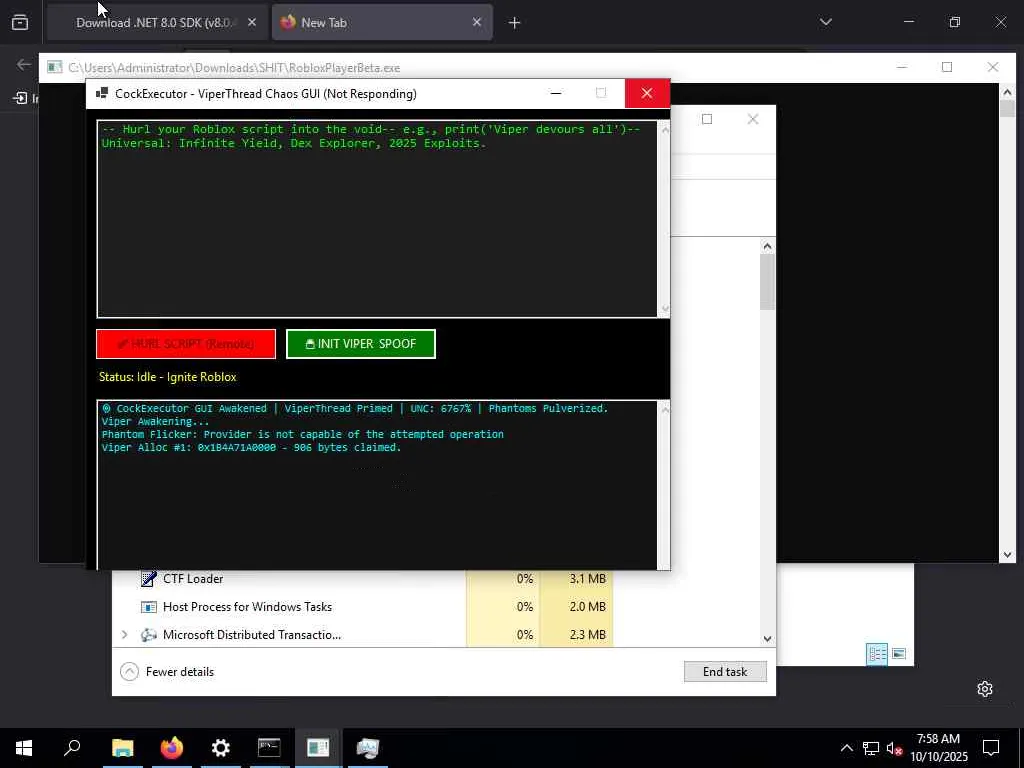Close the CockExecutor window with red X
Screen dimensions: 1024x768
647,93
